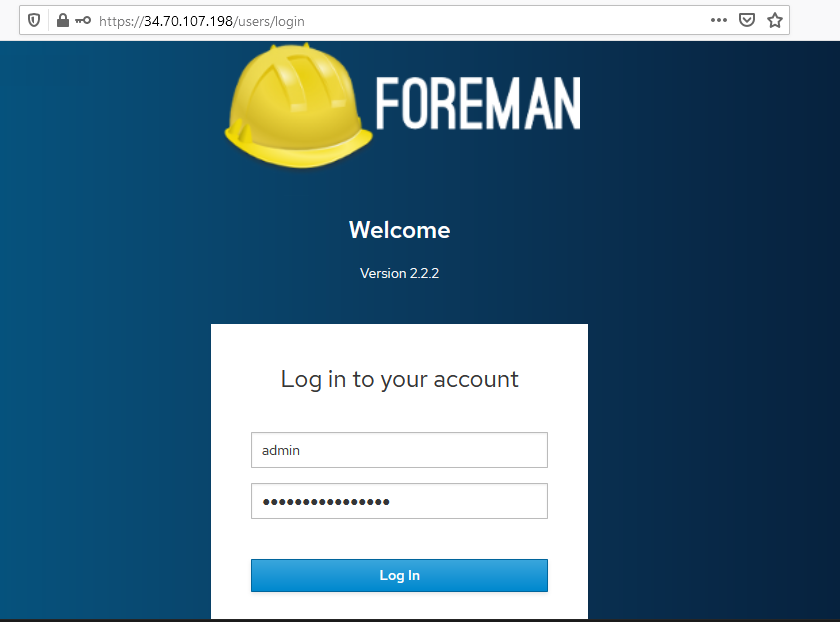Click the Welcome heading
Image resolution: width=840 pixels, height=622 pixels.
click(x=400, y=230)
